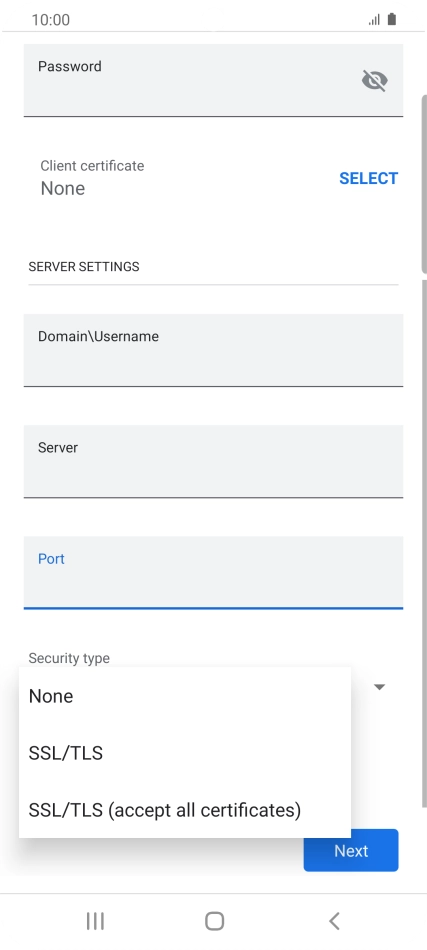Tap the Client certificate None value
This screenshot has height=950, width=427.
62,188
